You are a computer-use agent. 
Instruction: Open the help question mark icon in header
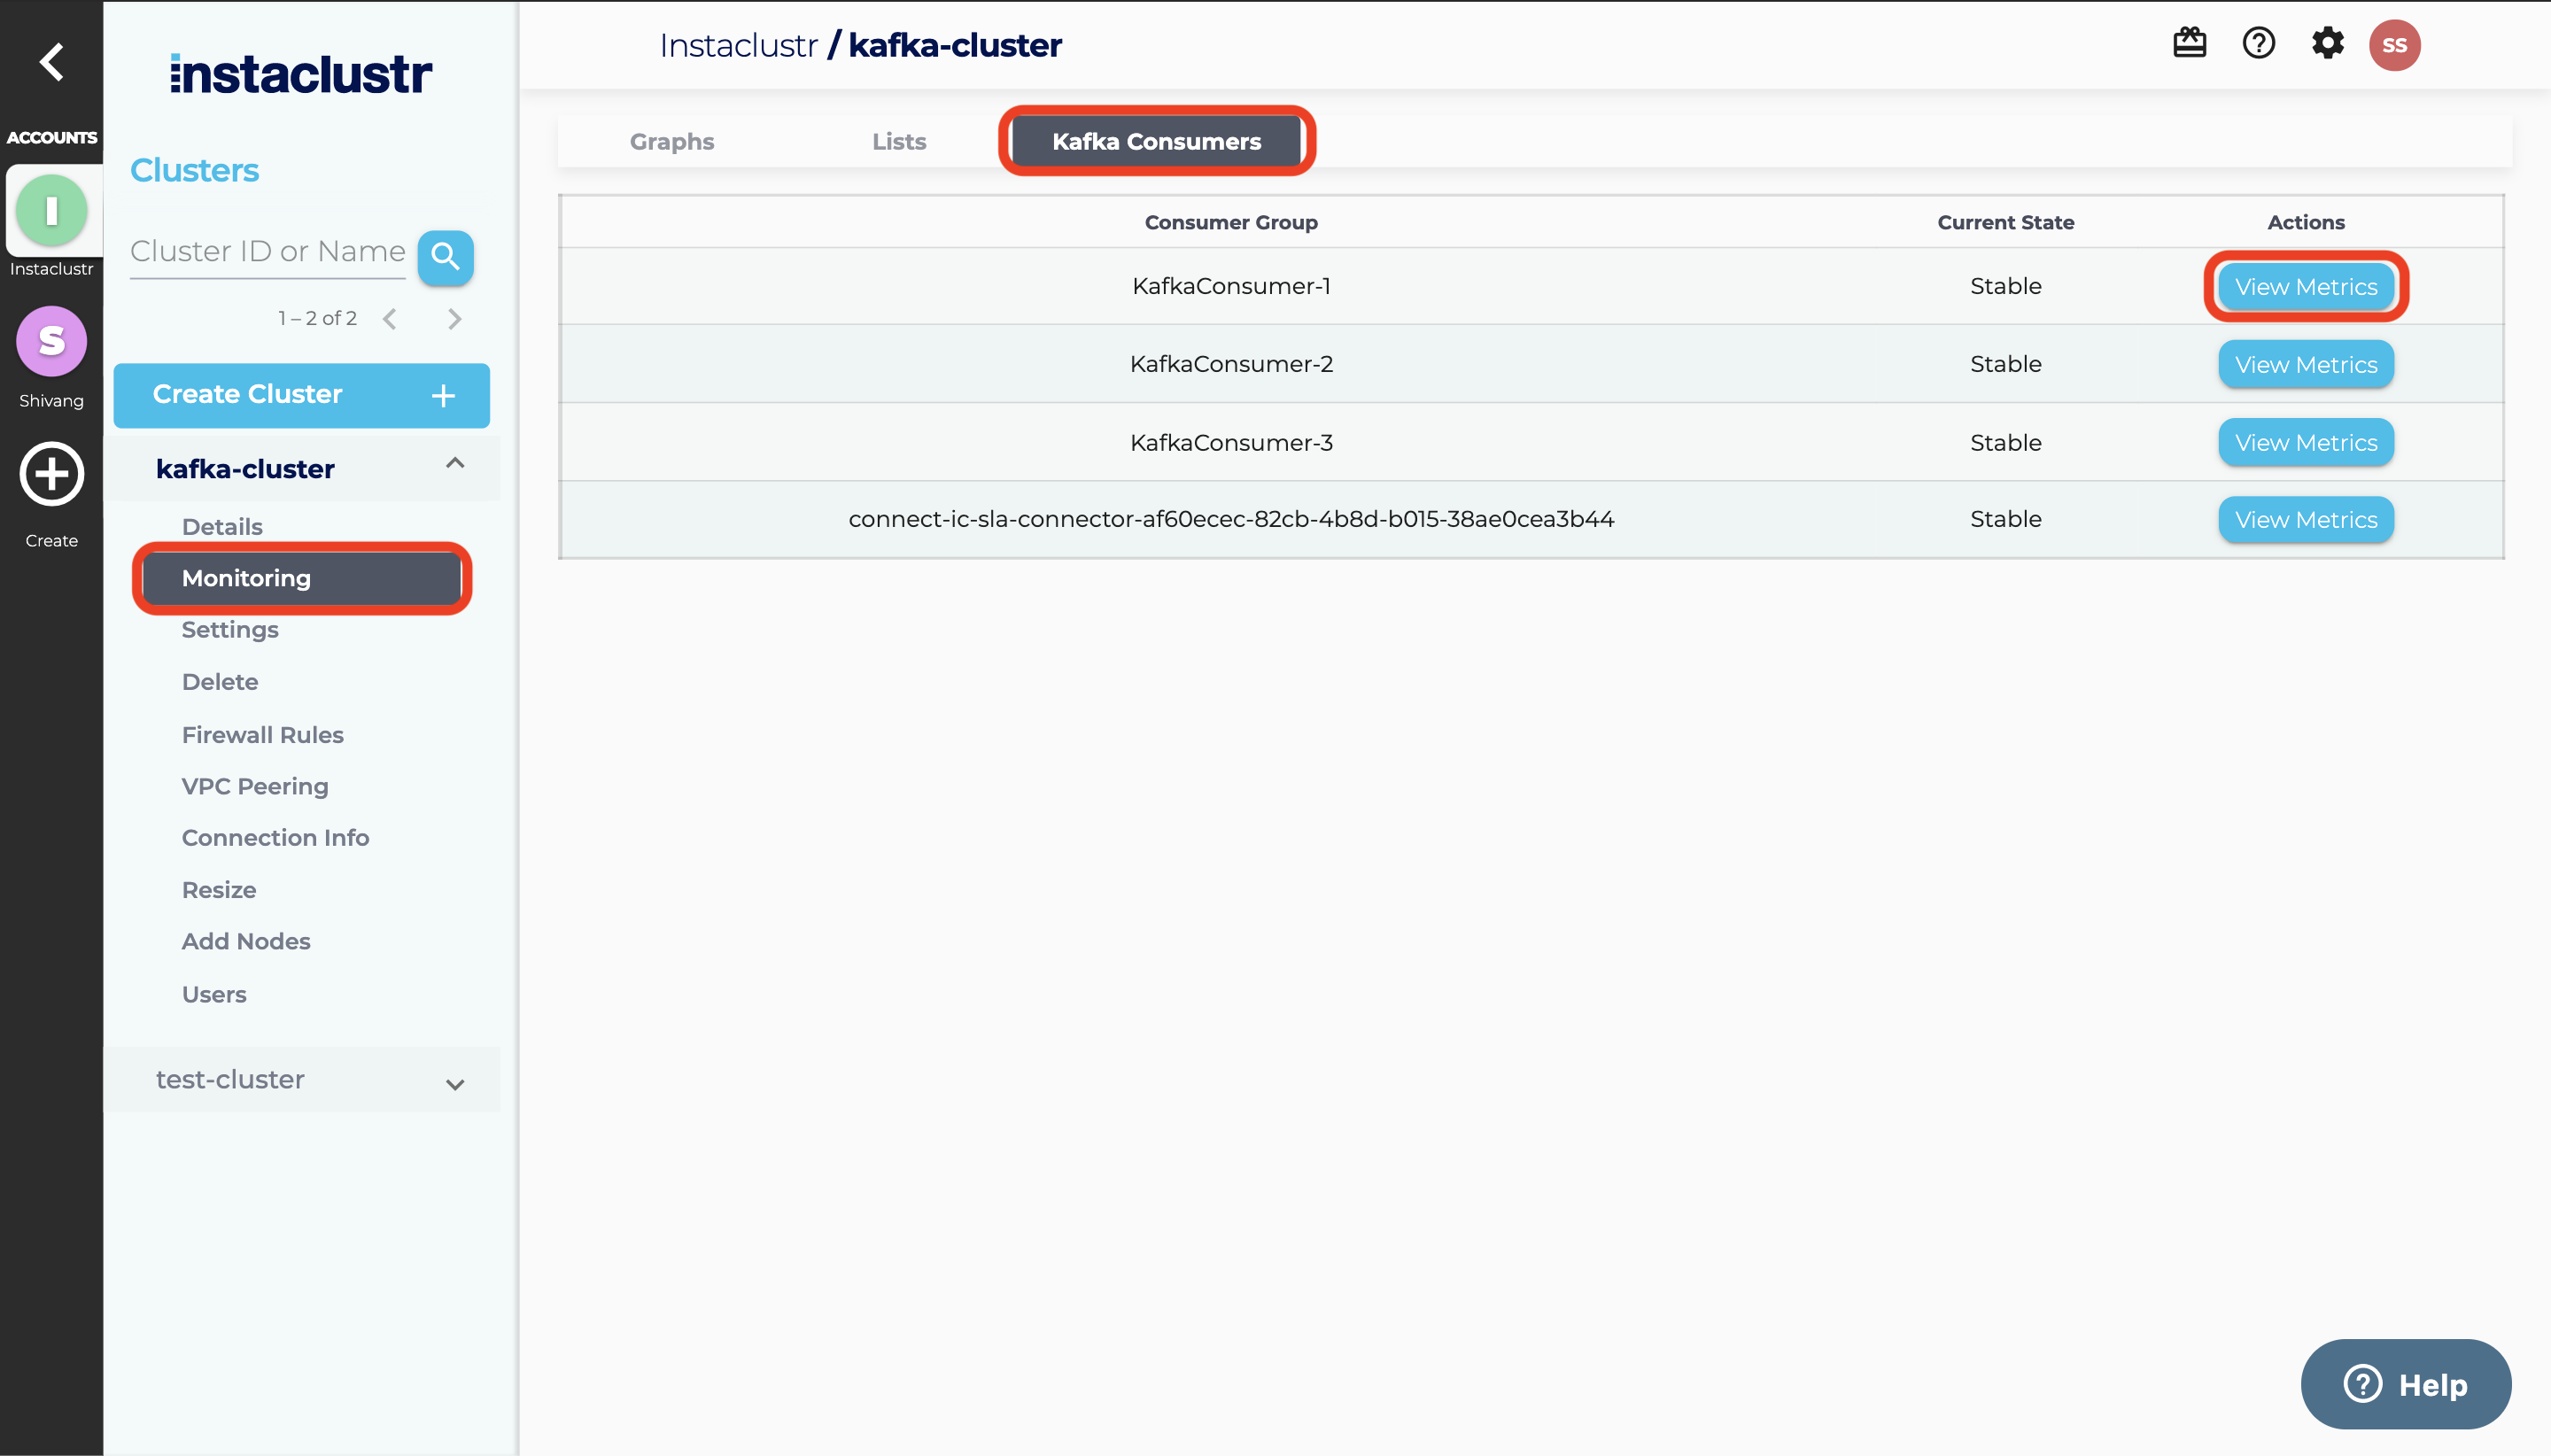(2258, 44)
